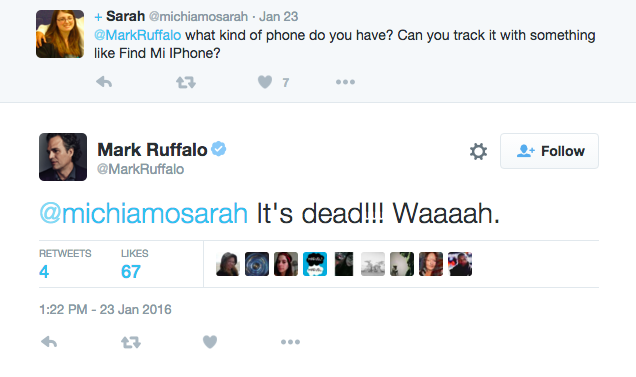Open the gear settings menu for Mark Ruffalo

pos(478,151)
